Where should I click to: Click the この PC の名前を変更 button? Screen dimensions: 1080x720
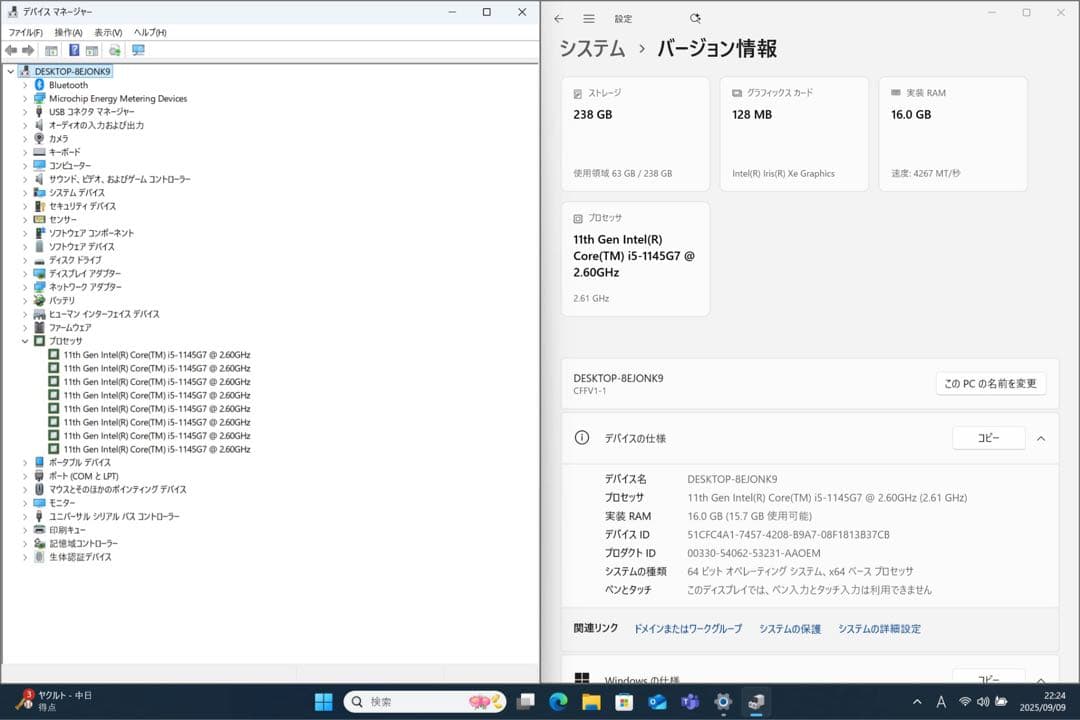pos(990,384)
